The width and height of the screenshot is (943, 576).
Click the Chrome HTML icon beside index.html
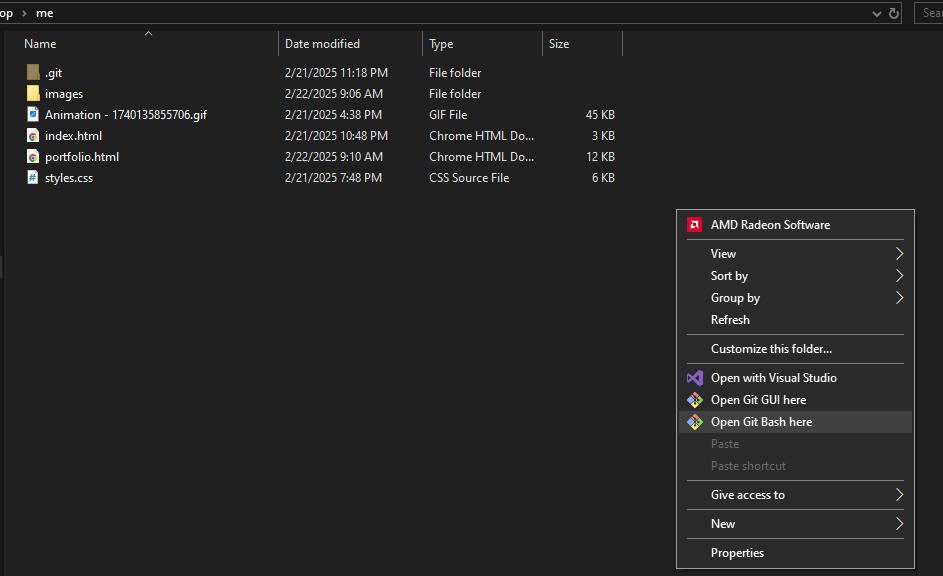[32, 135]
